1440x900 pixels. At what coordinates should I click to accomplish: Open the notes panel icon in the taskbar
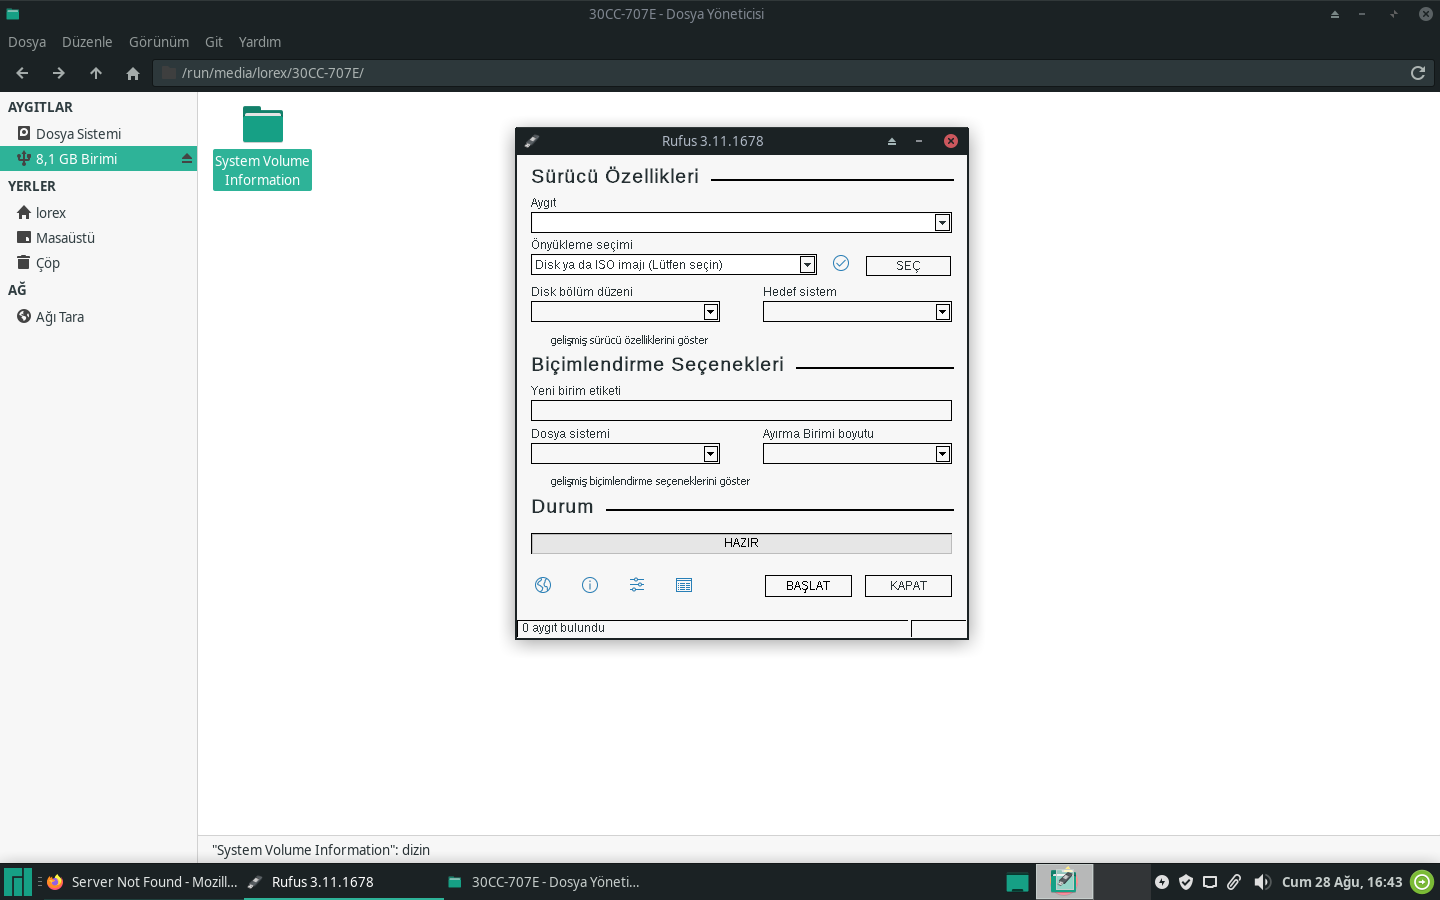pyautogui.click(x=1063, y=881)
